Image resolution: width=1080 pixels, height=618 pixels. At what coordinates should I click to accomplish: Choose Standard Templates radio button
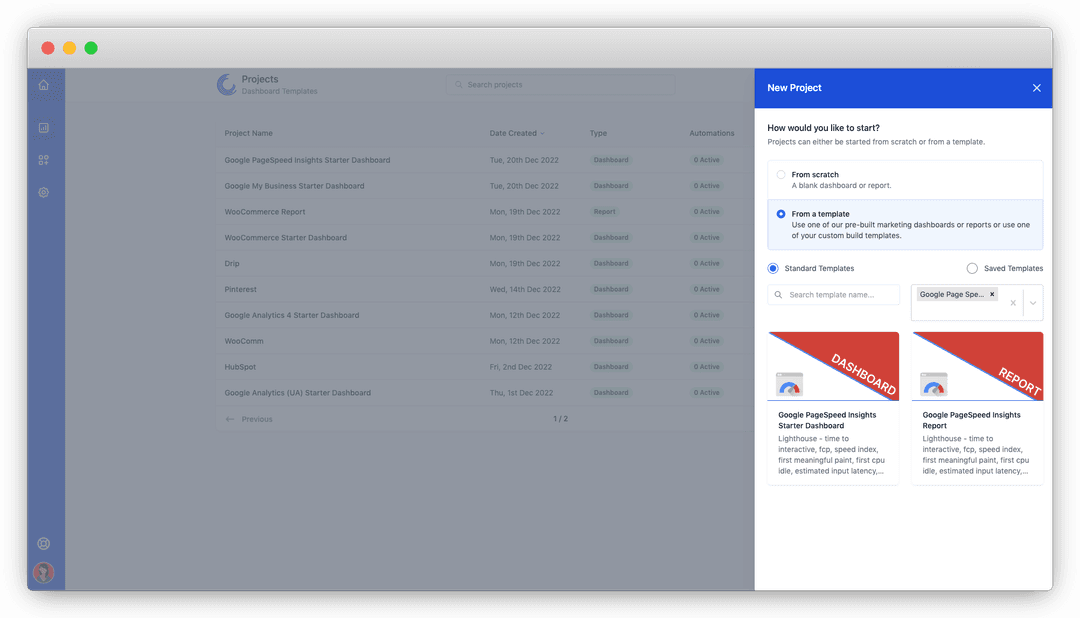[773, 268]
